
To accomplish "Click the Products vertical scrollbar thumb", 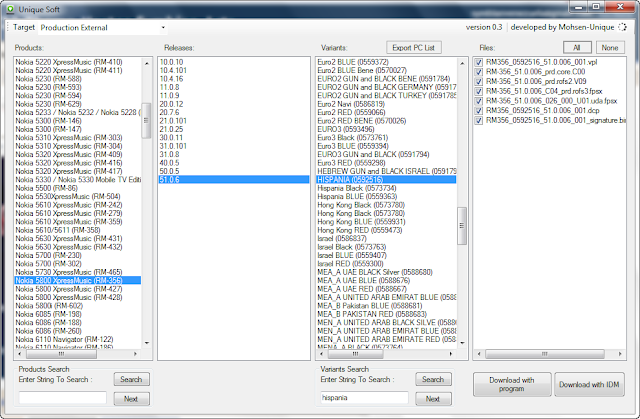I will [147, 120].
